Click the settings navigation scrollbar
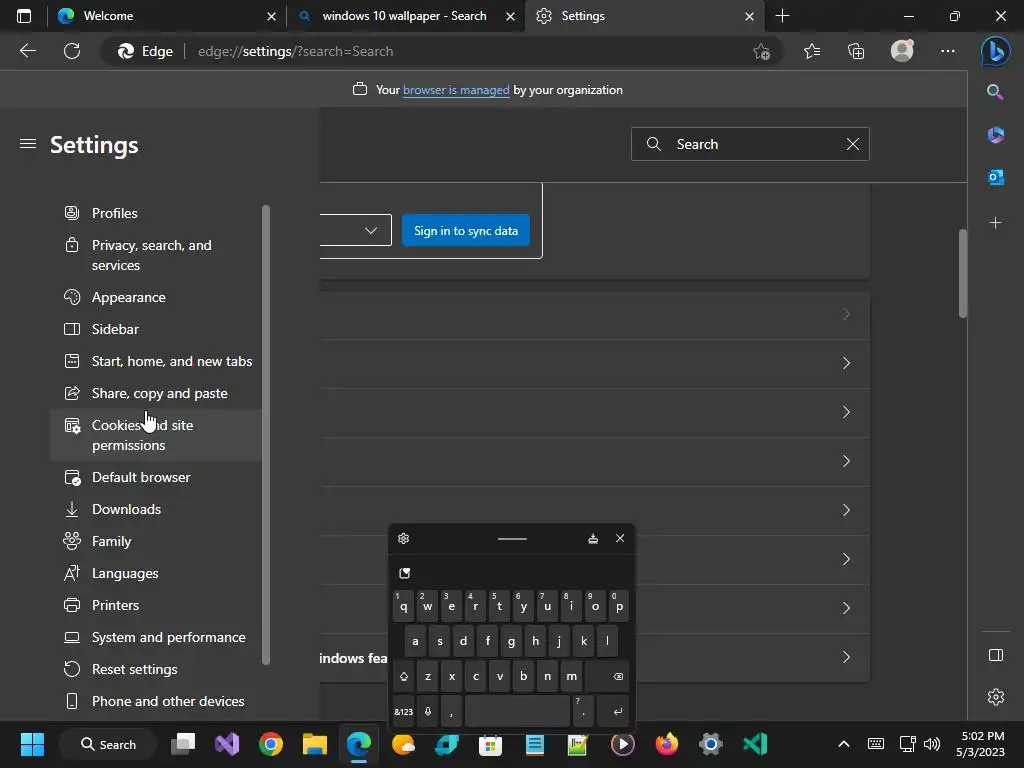The height and width of the screenshot is (768, 1024). [265, 435]
